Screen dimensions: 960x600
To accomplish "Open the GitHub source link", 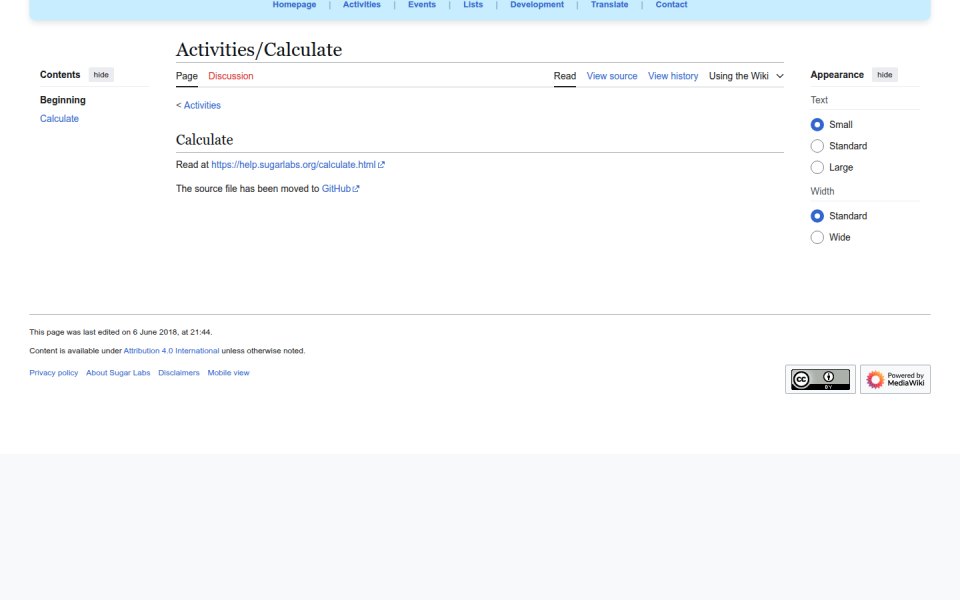I will pos(340,189).
